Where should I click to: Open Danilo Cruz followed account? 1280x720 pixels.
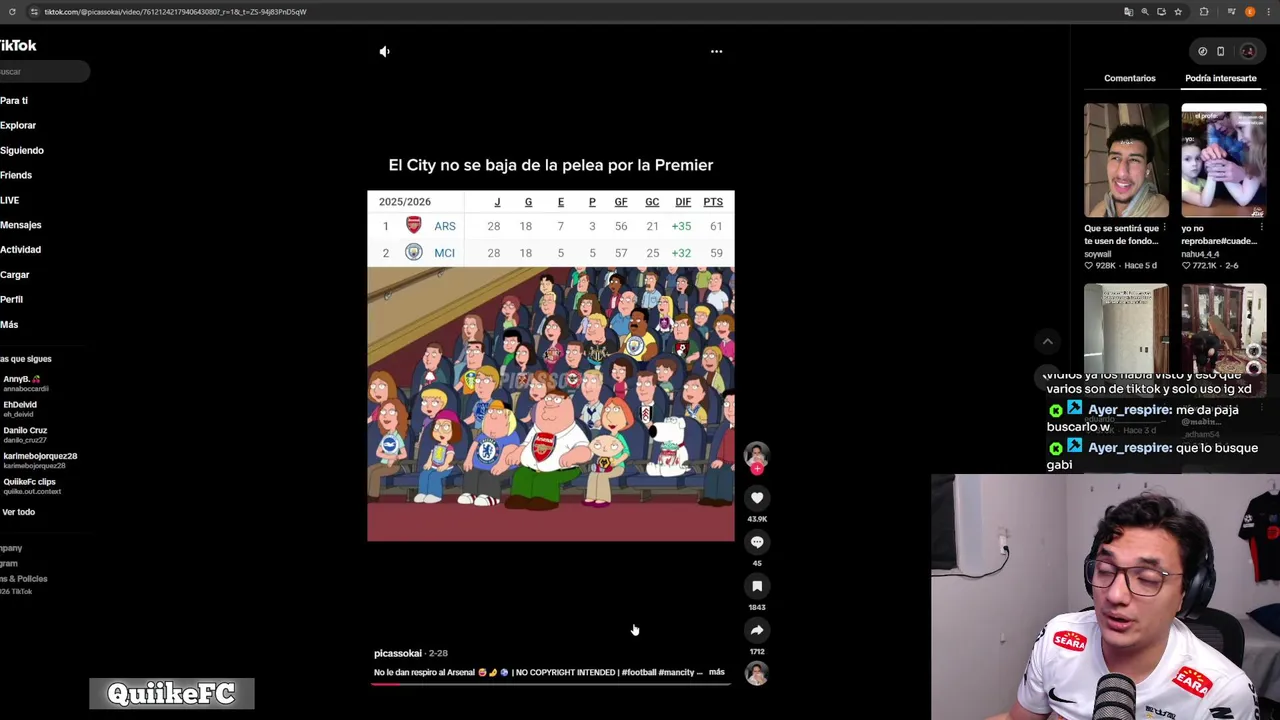(25, 434)
